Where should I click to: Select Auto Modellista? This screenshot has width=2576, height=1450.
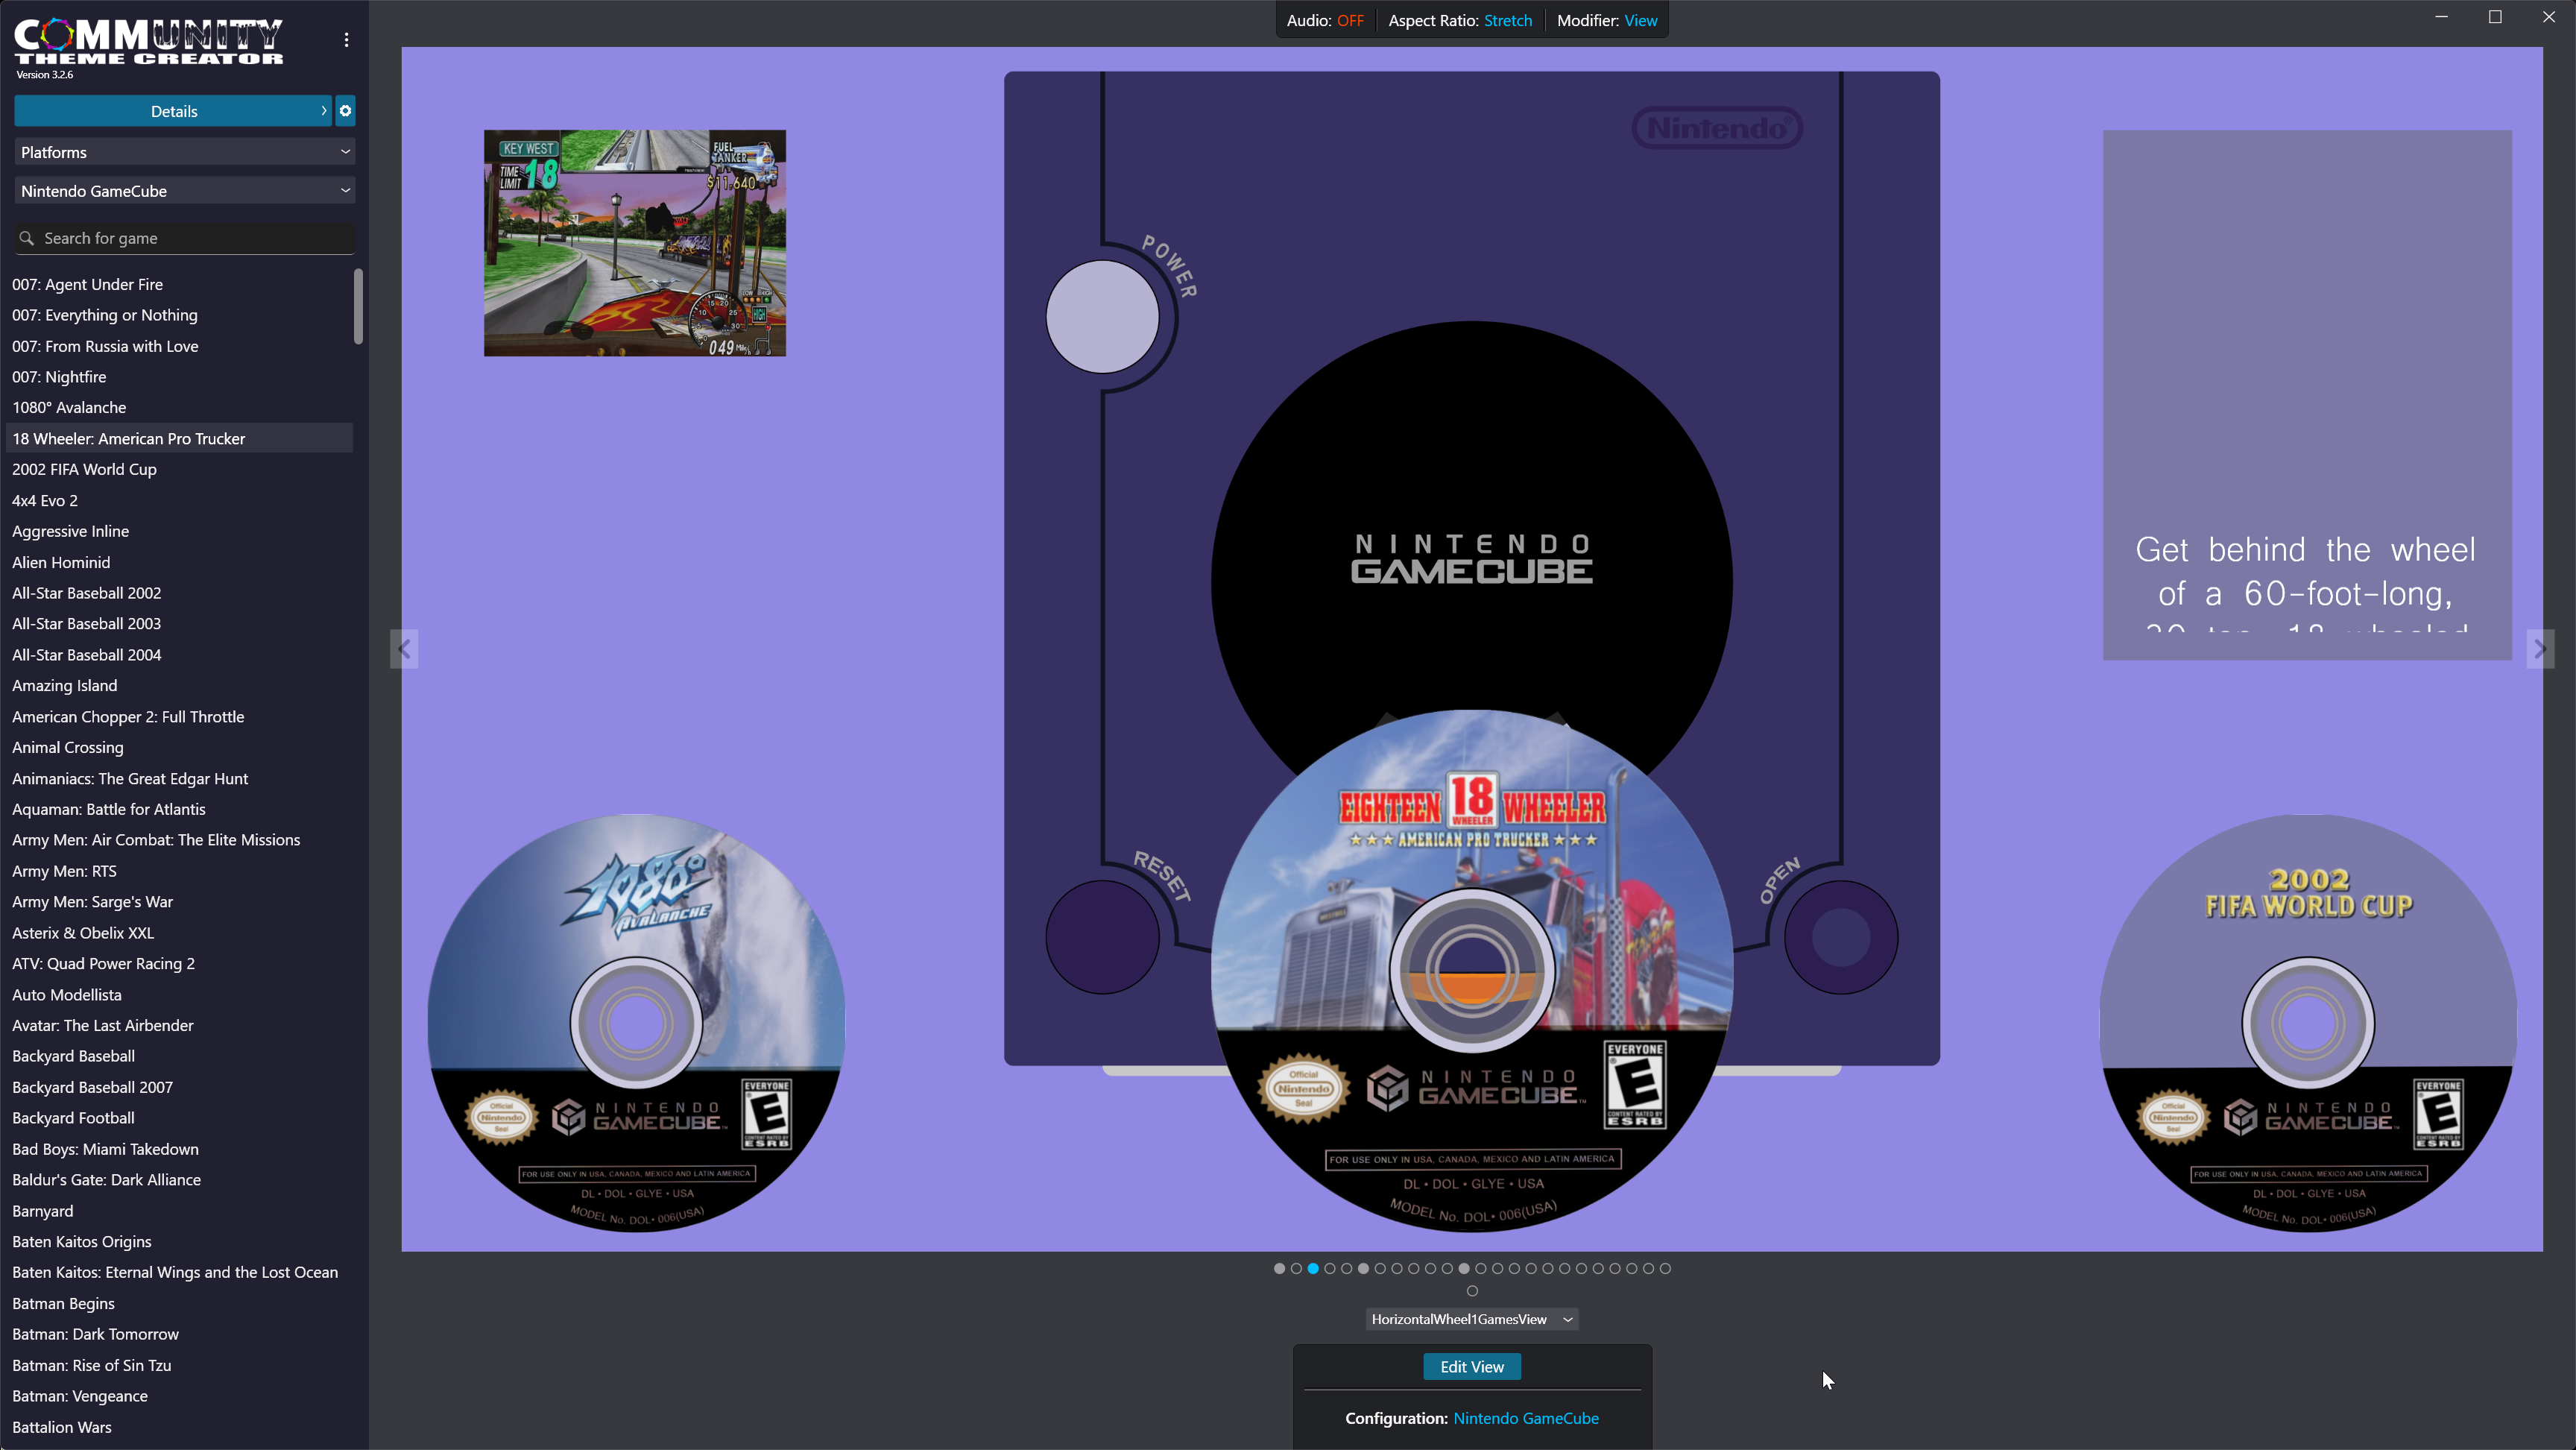pos(67,994)
